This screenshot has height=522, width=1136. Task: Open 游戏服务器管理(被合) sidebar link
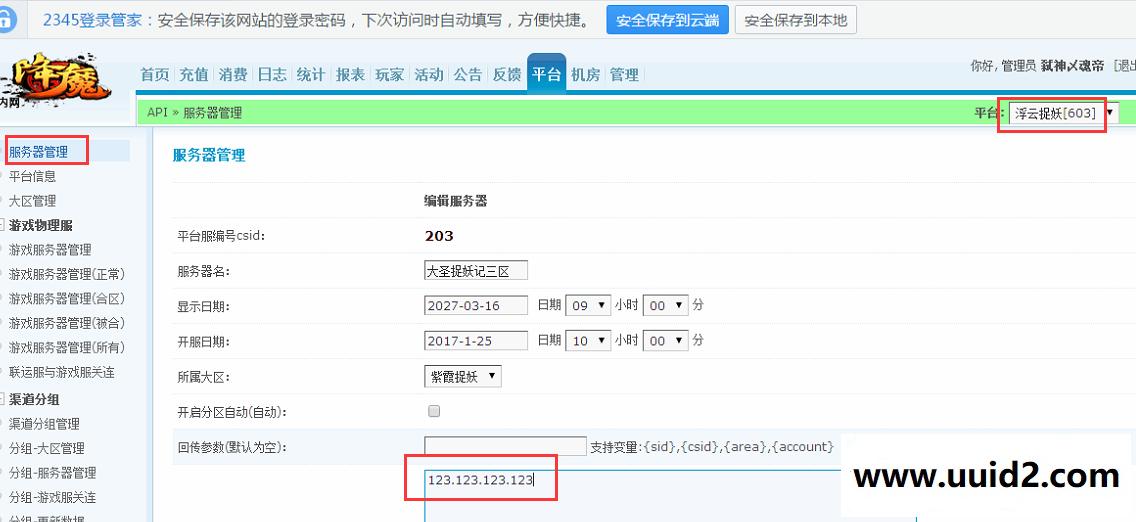tap(67, 323)
